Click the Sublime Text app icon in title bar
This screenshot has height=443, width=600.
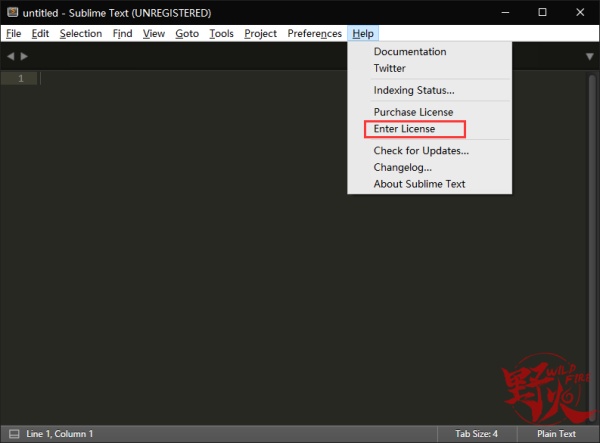[12, 13]
